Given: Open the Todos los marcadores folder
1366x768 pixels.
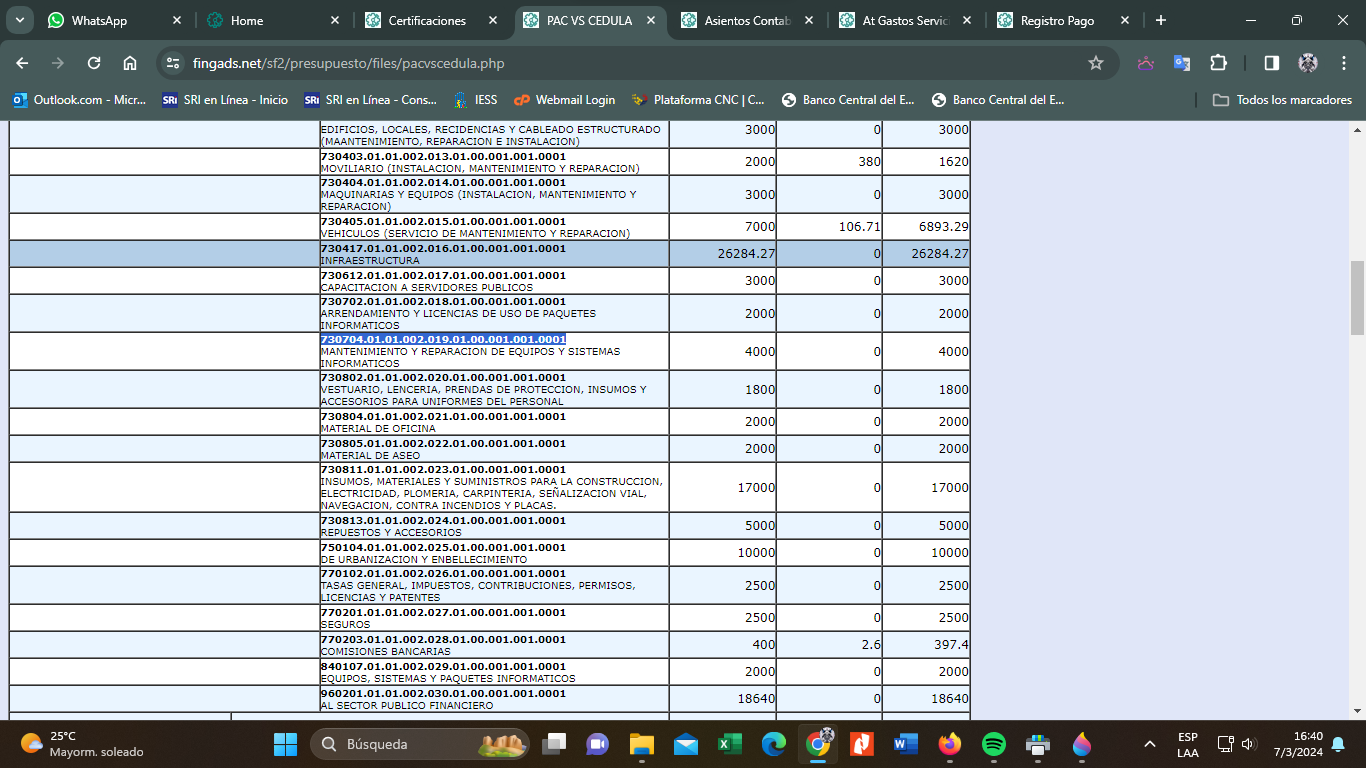Looking at the screenshot, I should coord(1282,100).
